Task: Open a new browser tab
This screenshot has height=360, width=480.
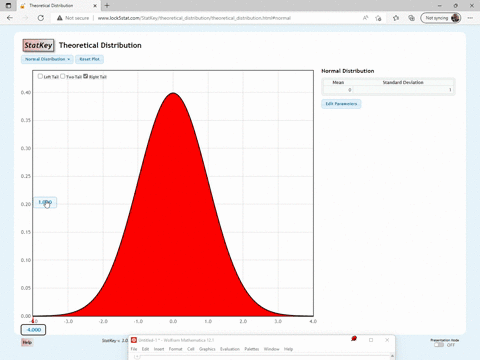Action: coord(107,5)
